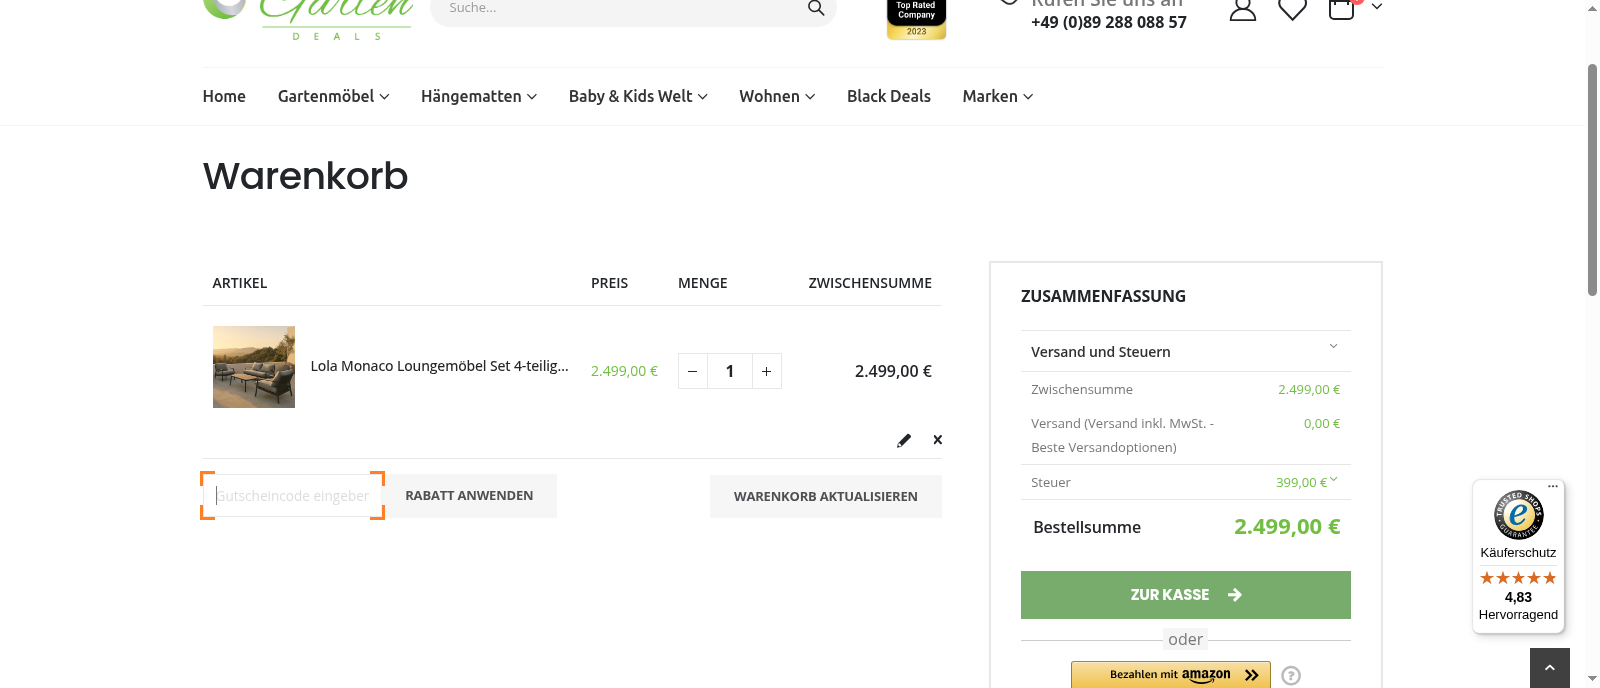Go to Black Deals page
1600x688 pixels.
[889, 96]
